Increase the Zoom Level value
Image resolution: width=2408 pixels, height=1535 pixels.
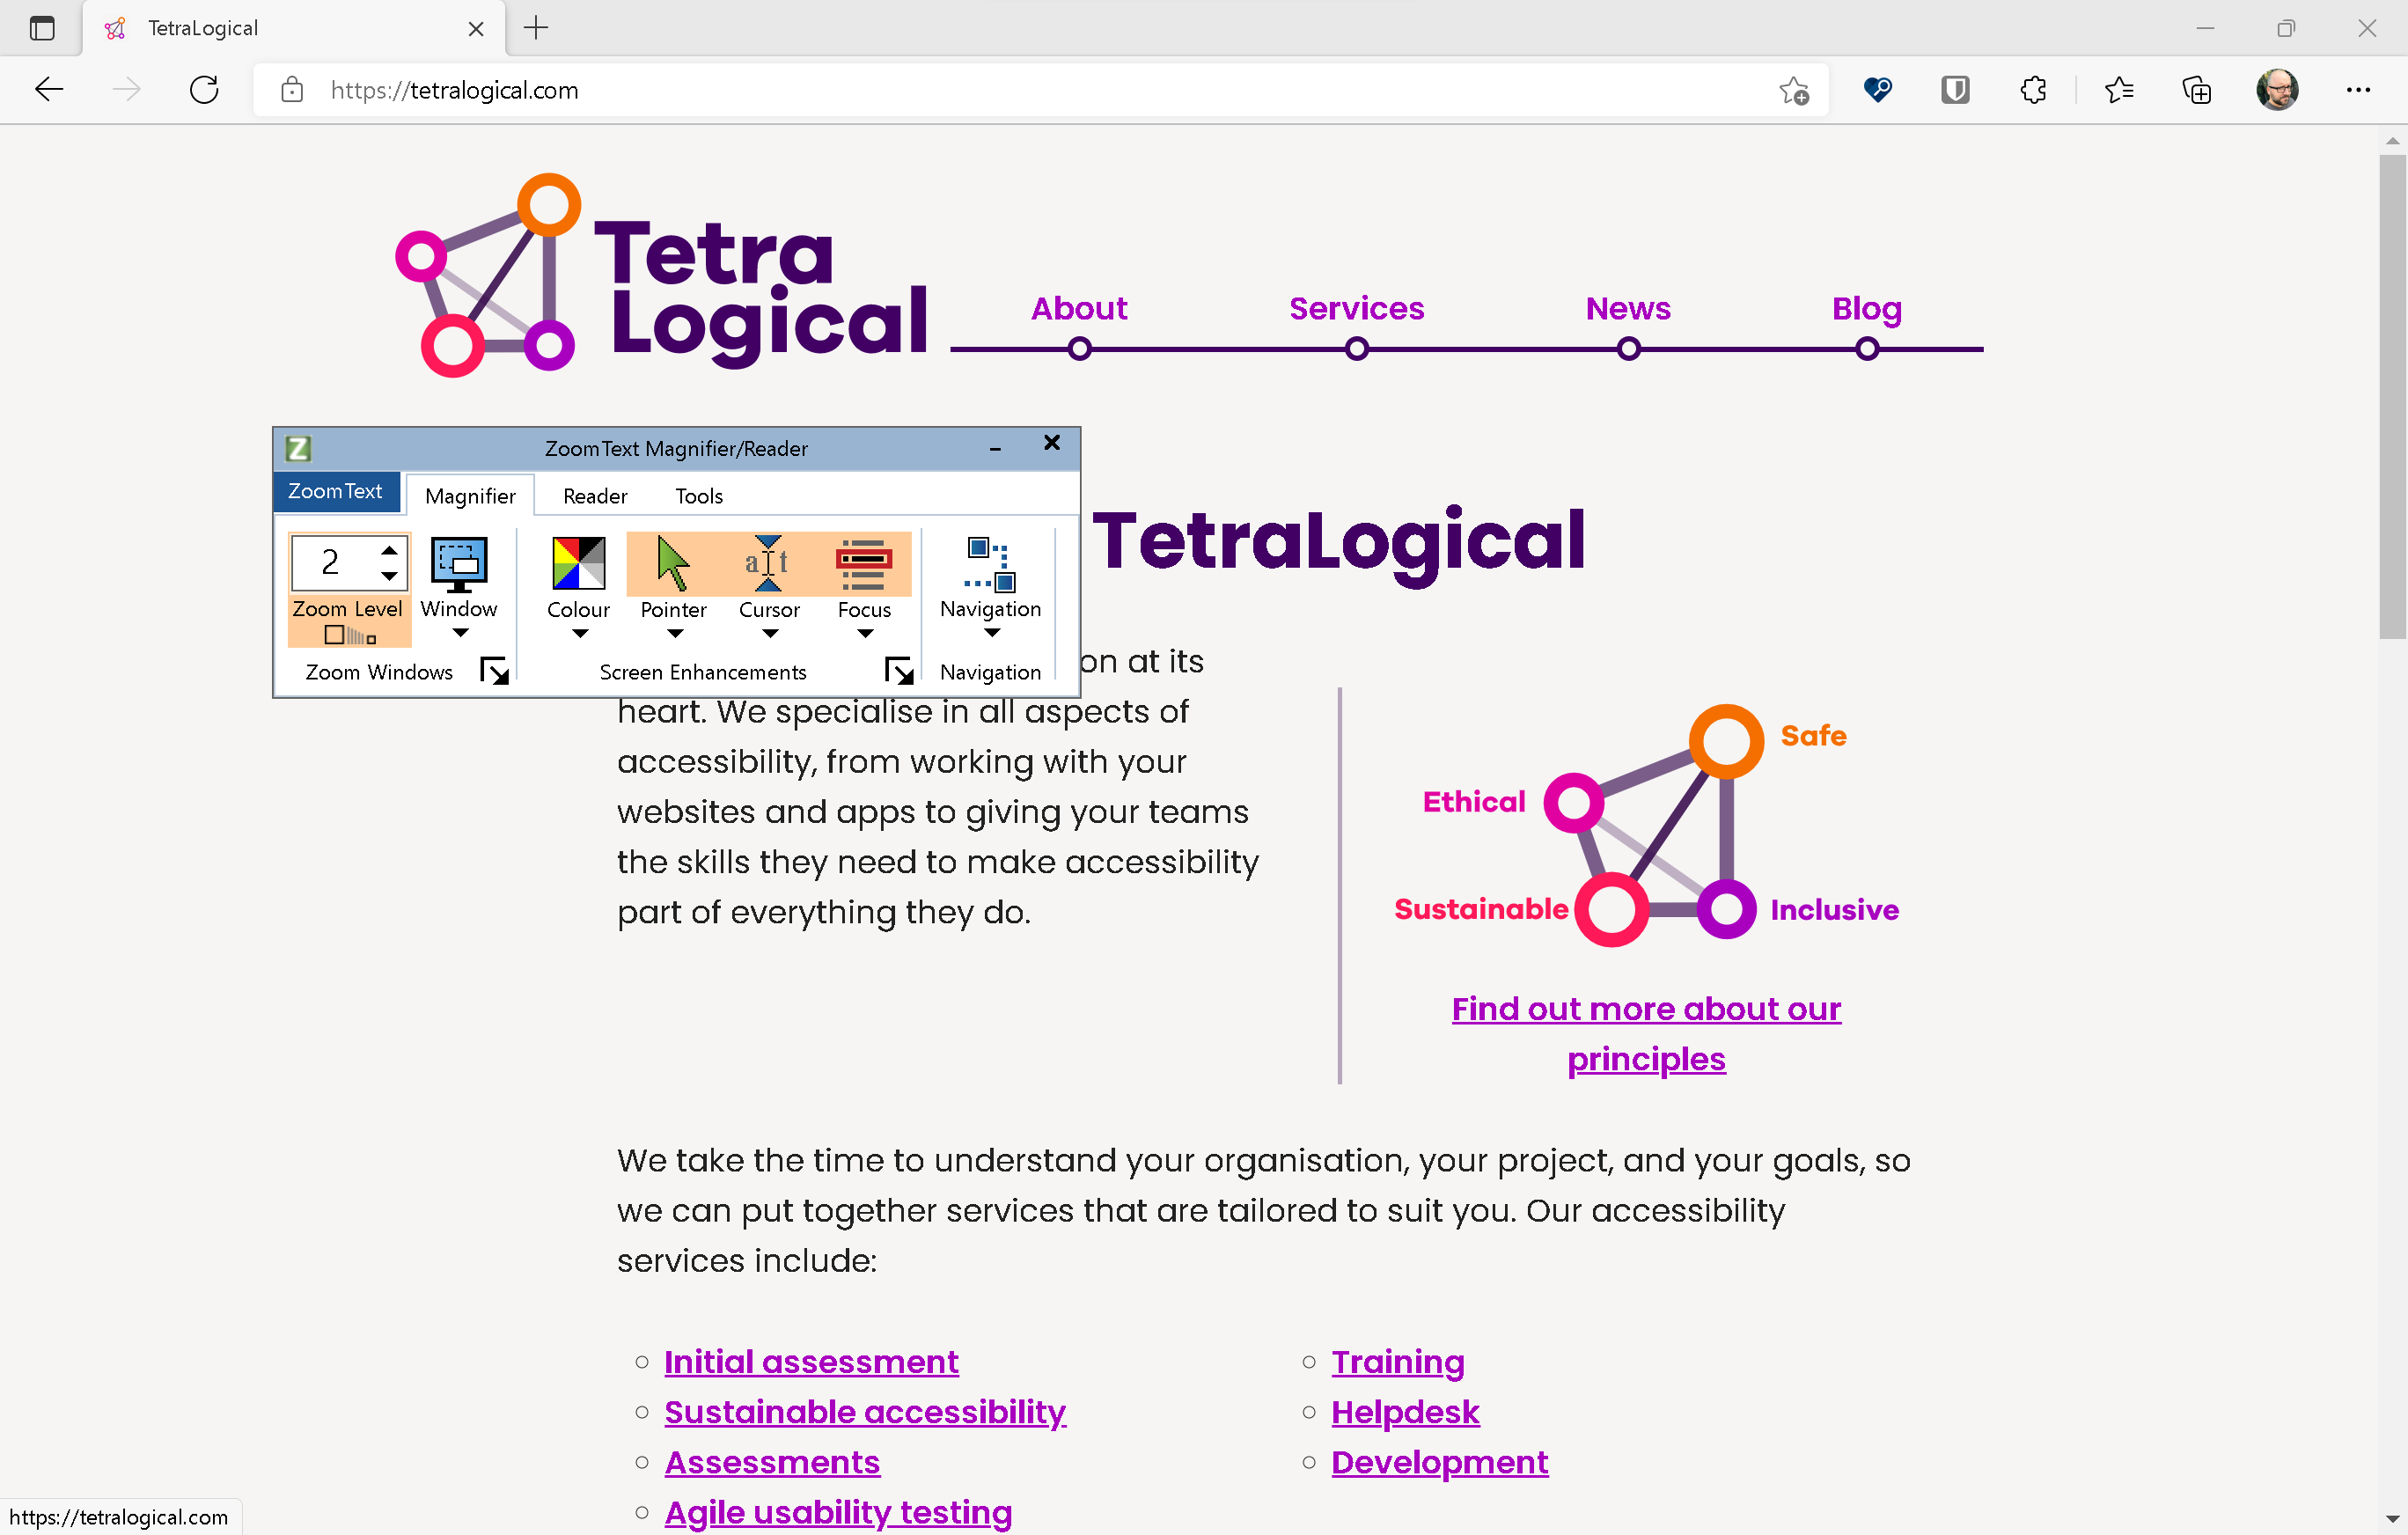click(x=388, y=549)
